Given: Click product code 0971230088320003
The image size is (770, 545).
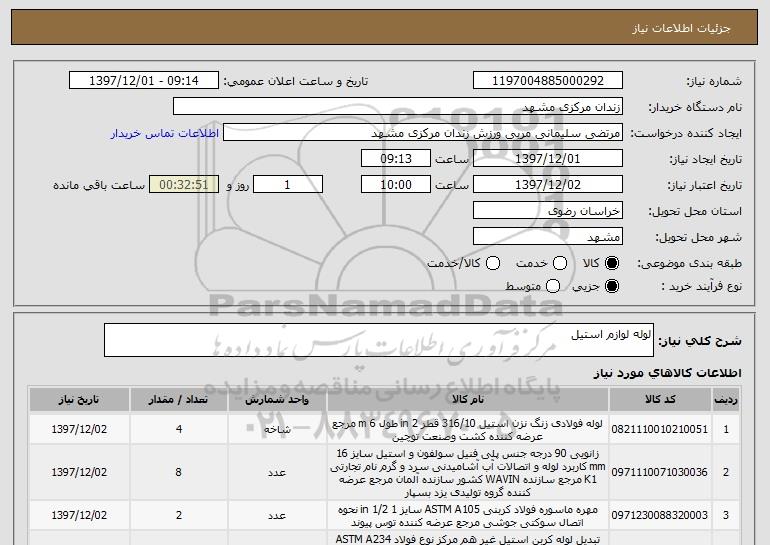Looking at the screenshot, I should tap(660, 515).
